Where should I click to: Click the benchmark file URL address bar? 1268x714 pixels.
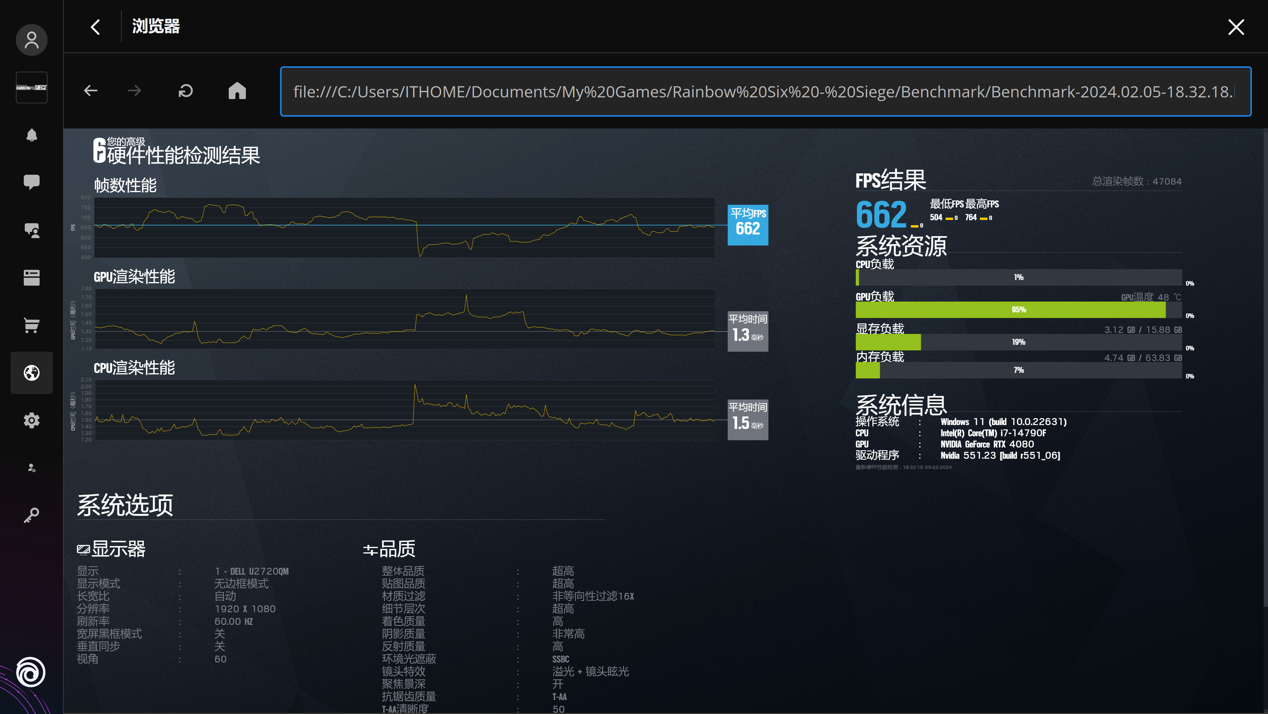coord(765,92)
